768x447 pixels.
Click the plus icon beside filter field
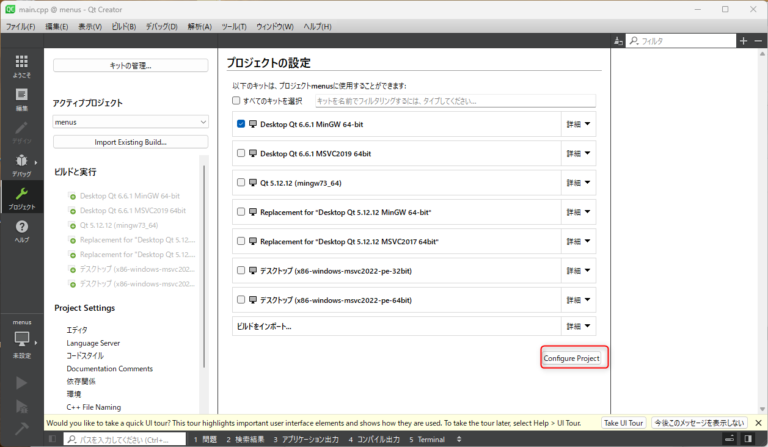(x=742, y=41)
